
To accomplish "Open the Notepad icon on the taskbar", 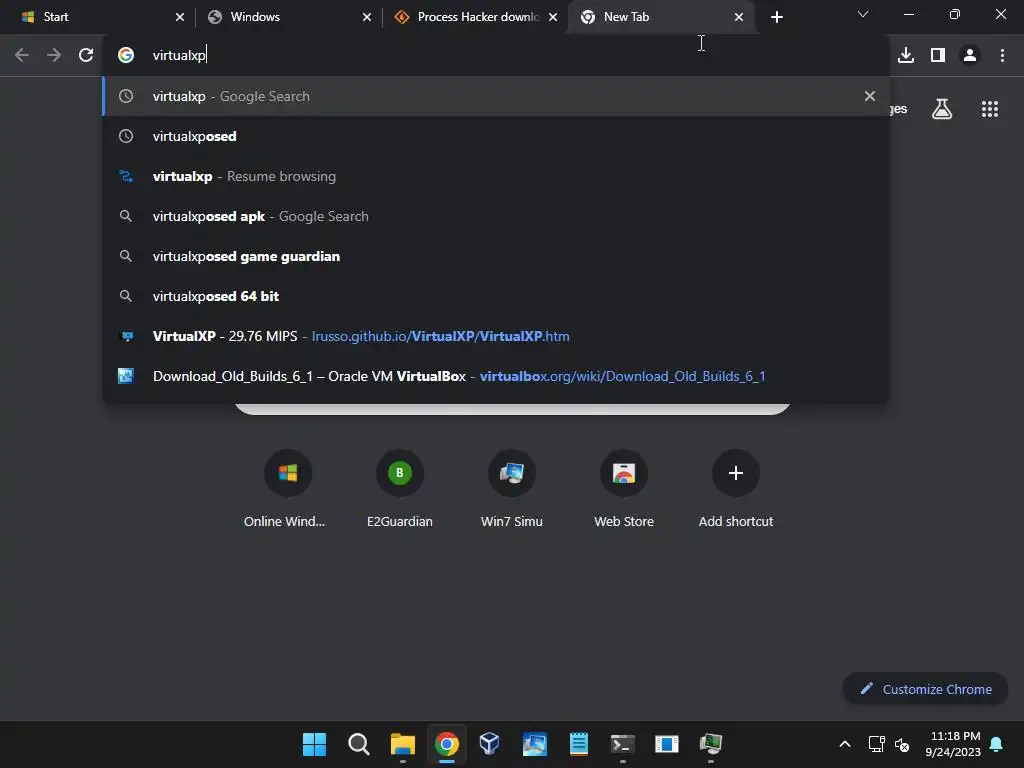I will pyautogui.click(x=579, y=744).
